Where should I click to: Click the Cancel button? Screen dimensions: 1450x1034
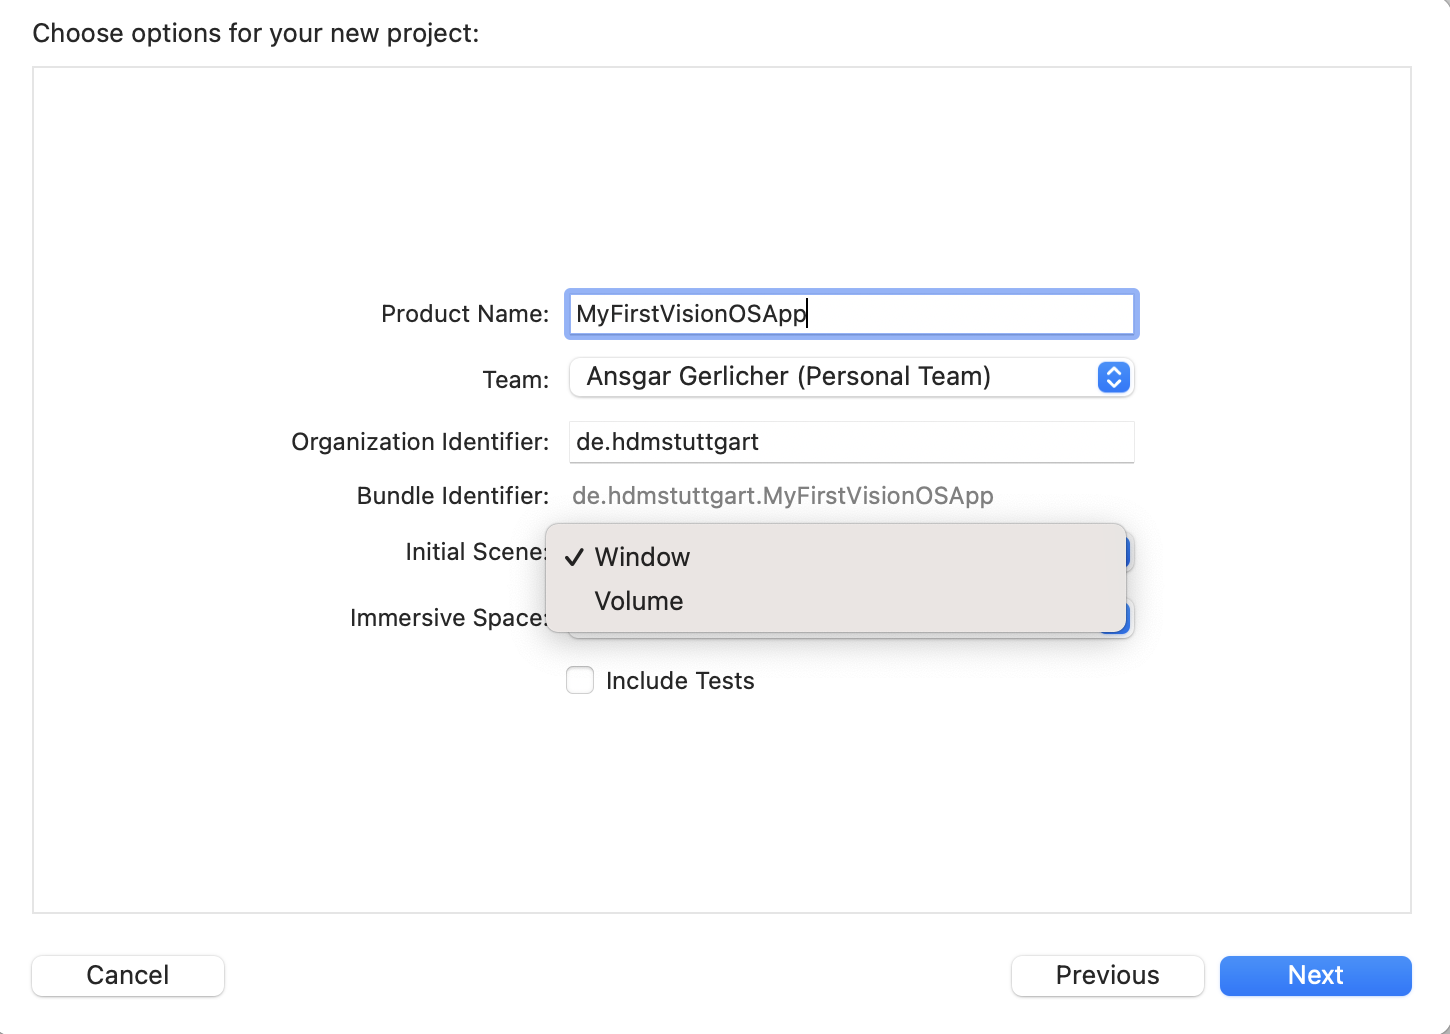(128, 975)
